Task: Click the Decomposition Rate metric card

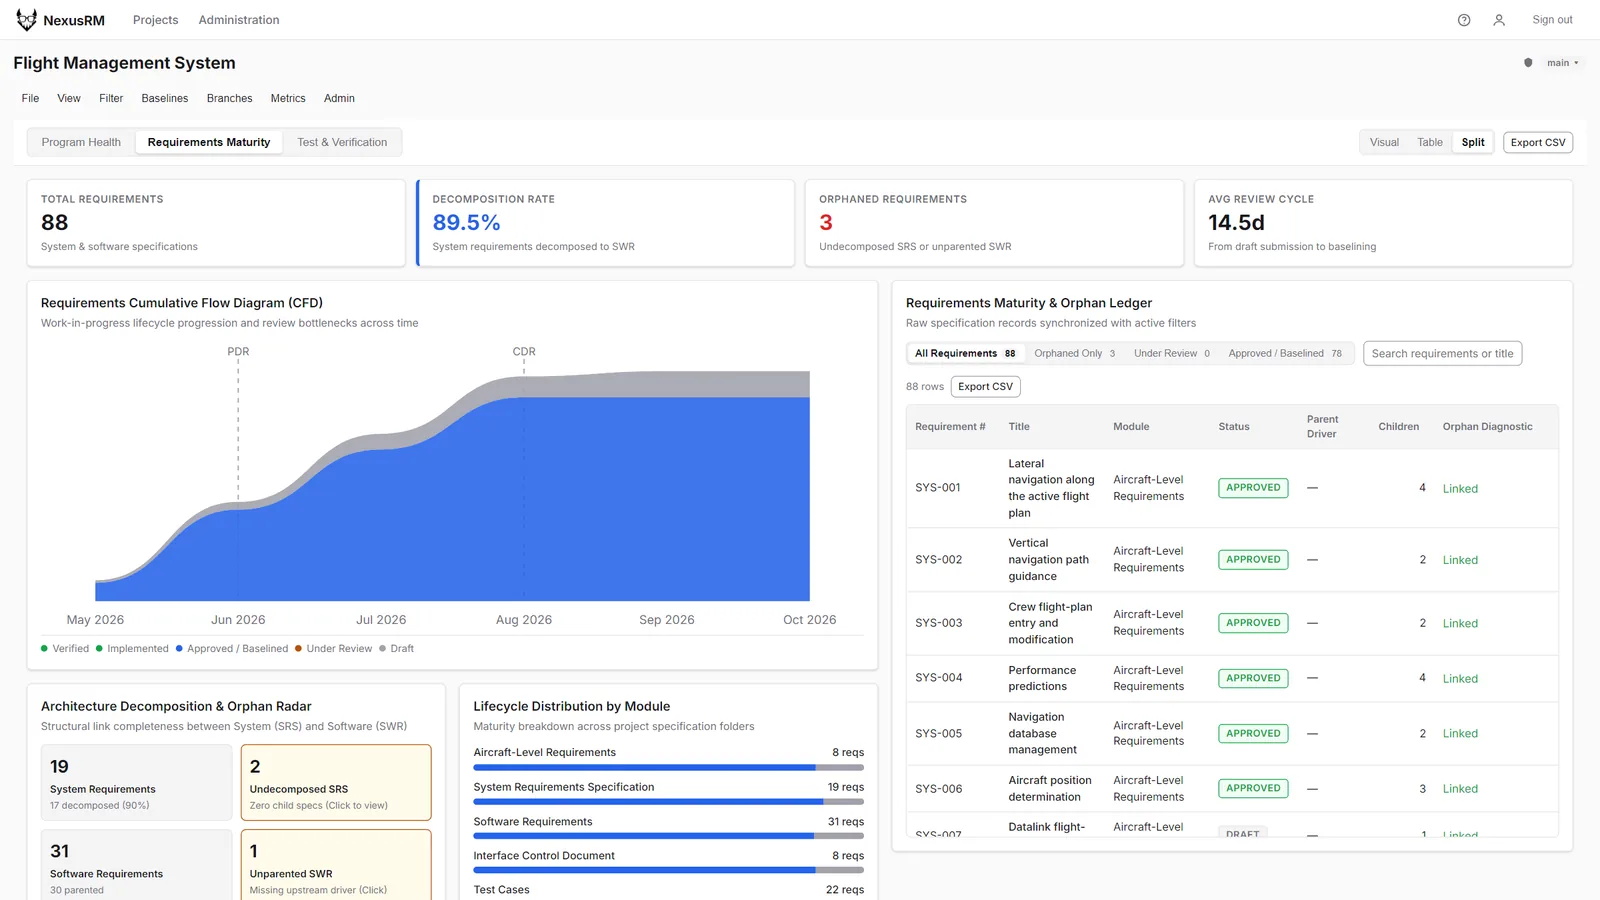Action: [605, 223]
